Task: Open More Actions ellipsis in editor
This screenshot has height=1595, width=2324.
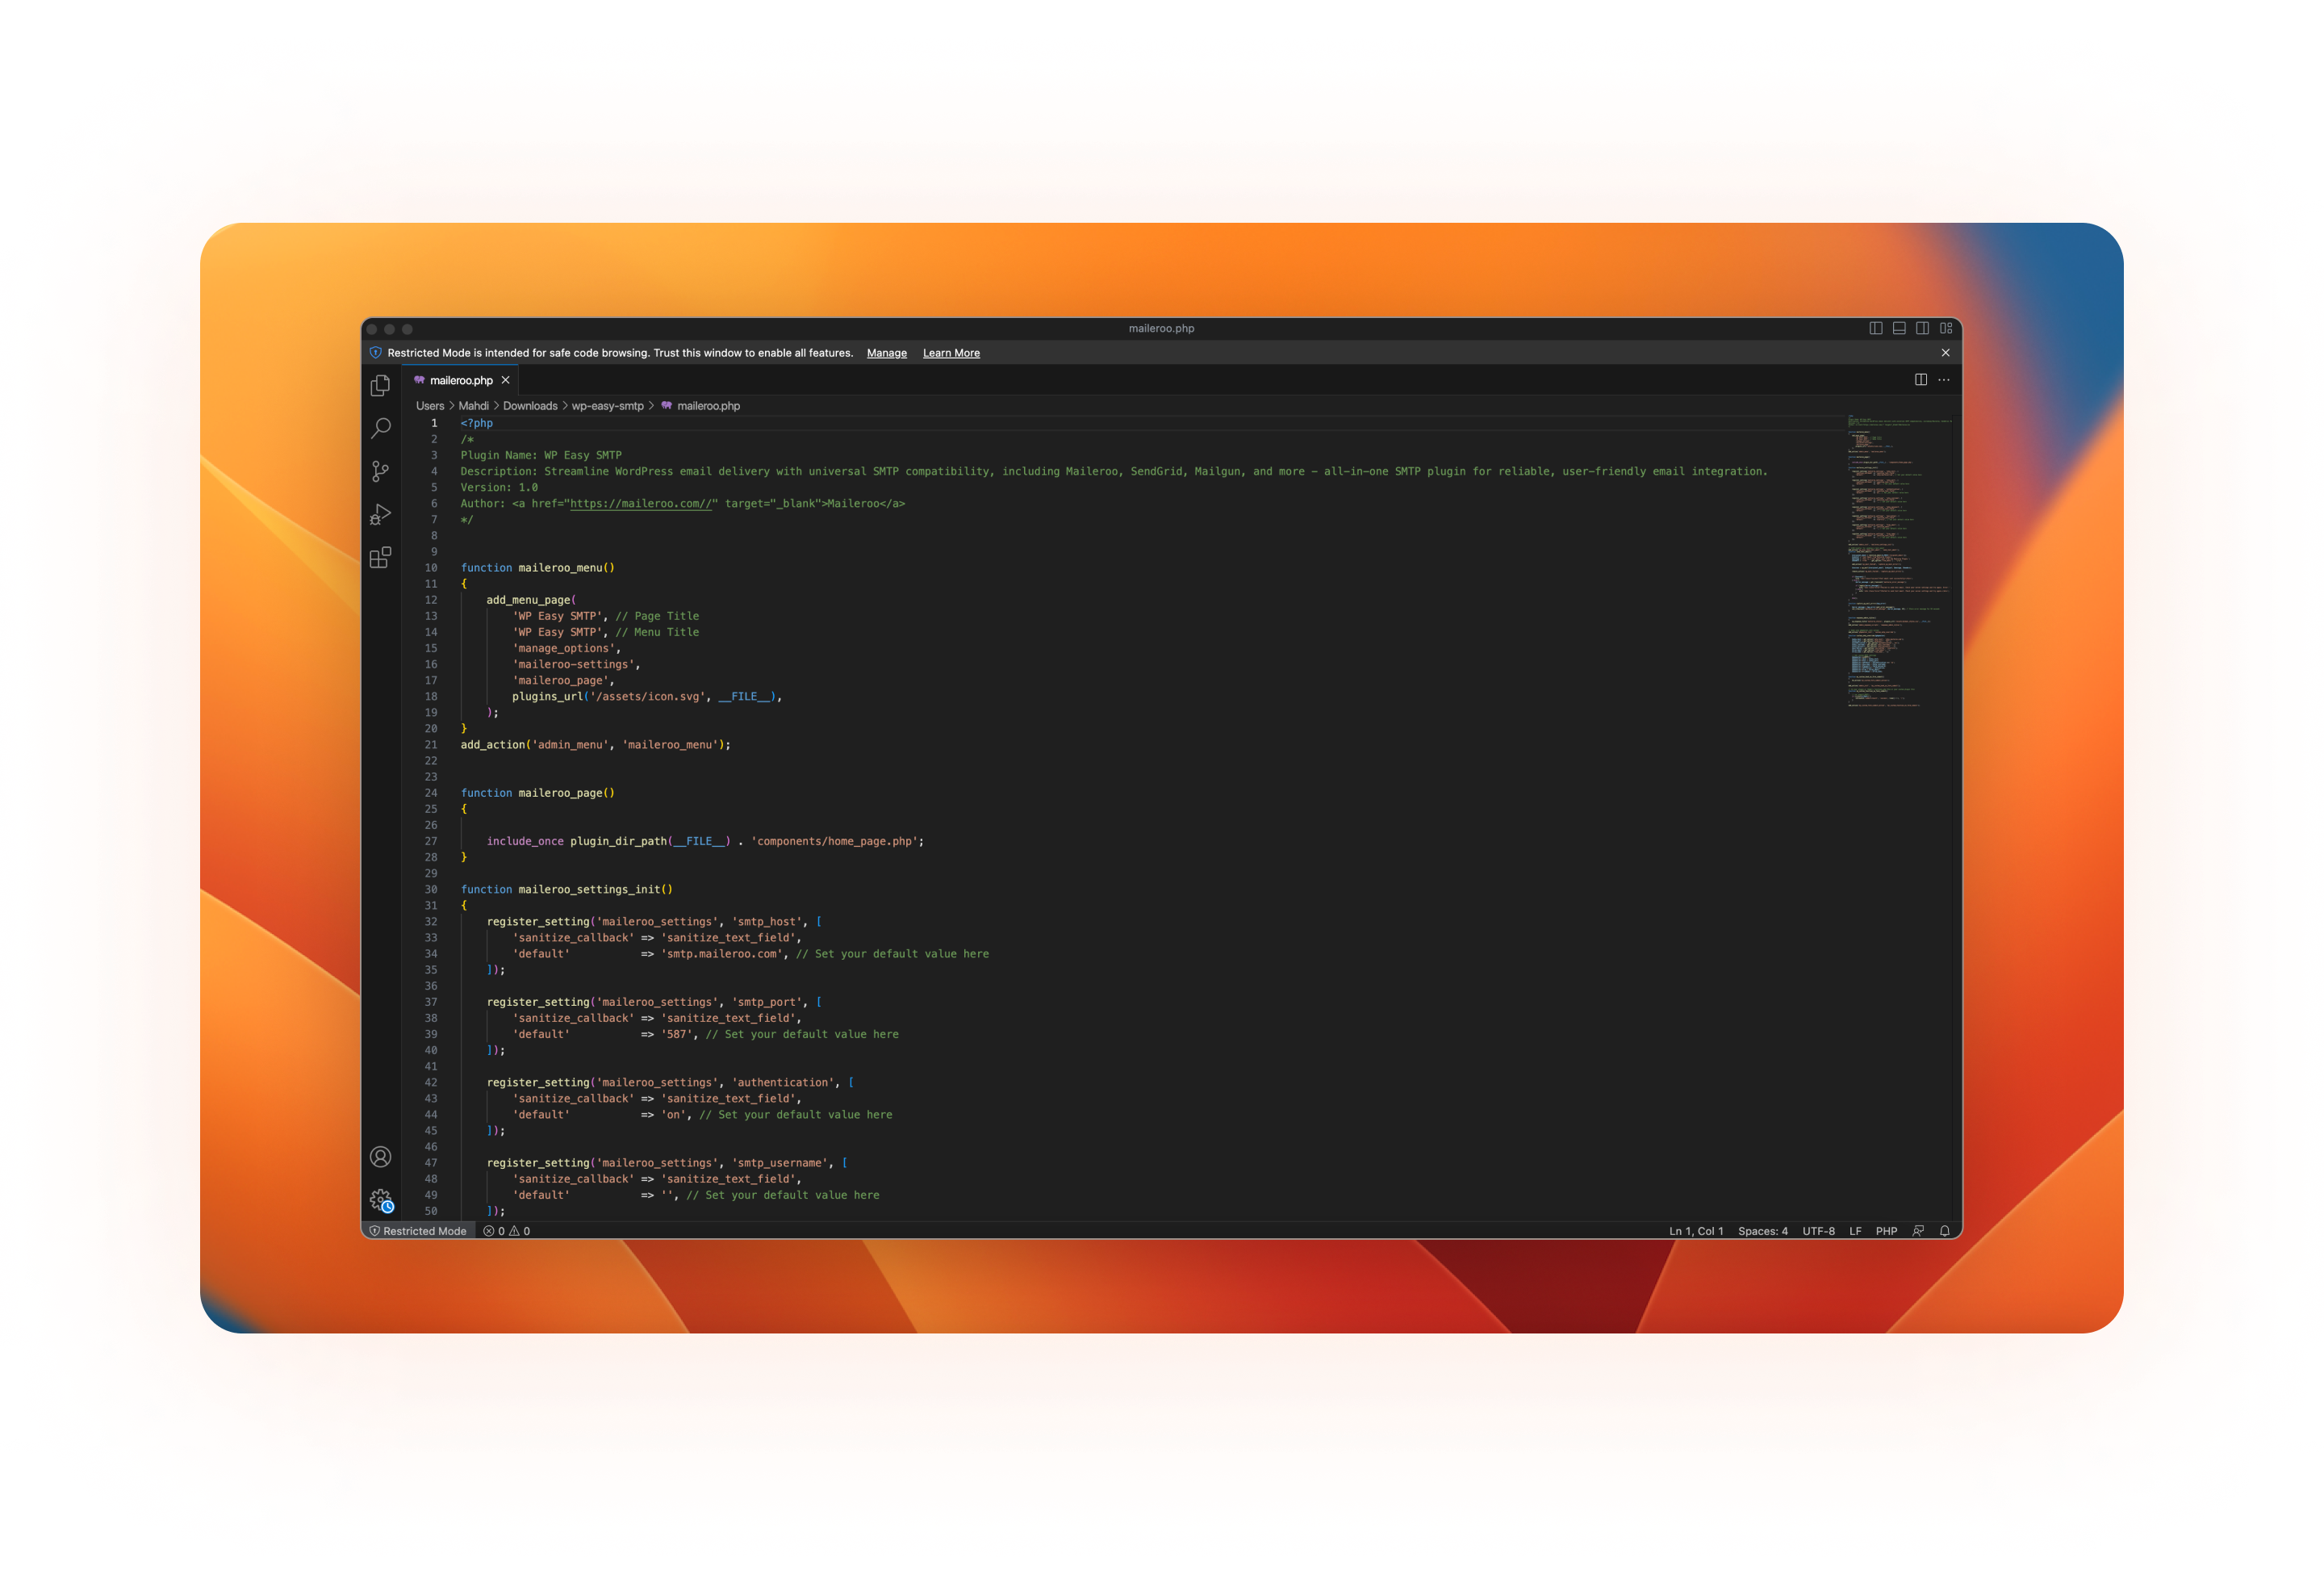Action: pyautogui.click(x=1944, y=380)
